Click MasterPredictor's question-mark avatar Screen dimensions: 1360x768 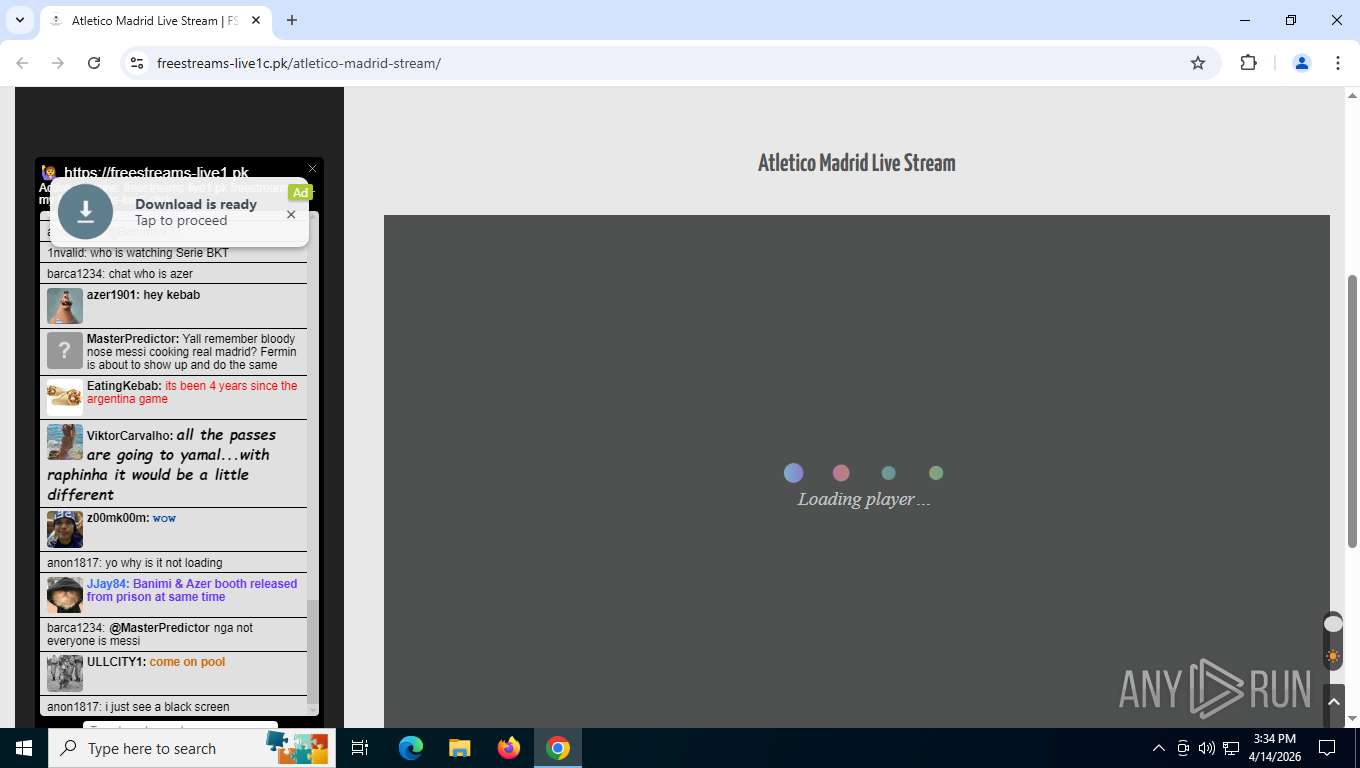pyautogui.click(x=65, y=351)
